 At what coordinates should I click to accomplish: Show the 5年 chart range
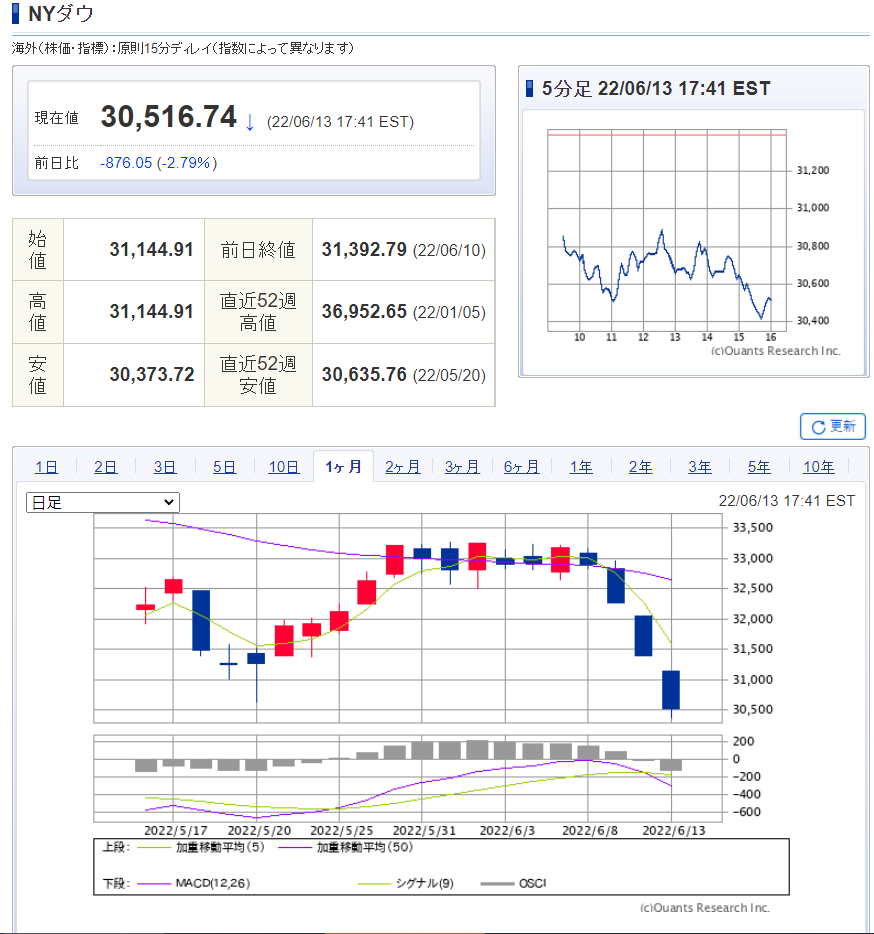(x=759, y=467)
